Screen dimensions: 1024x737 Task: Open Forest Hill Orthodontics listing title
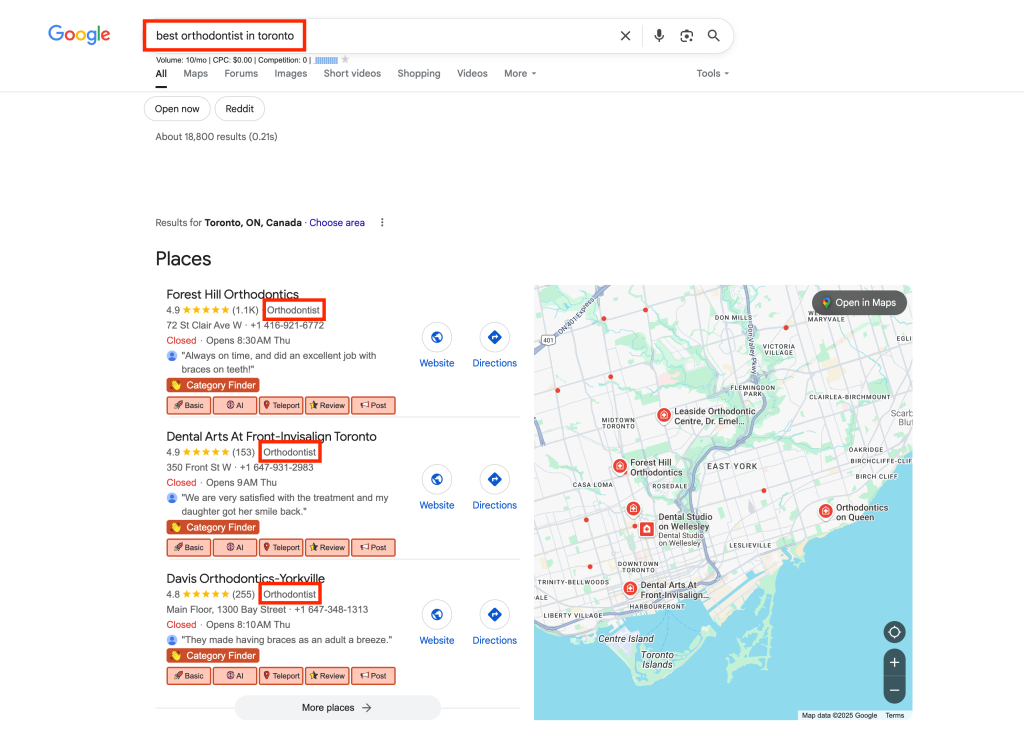232,294
